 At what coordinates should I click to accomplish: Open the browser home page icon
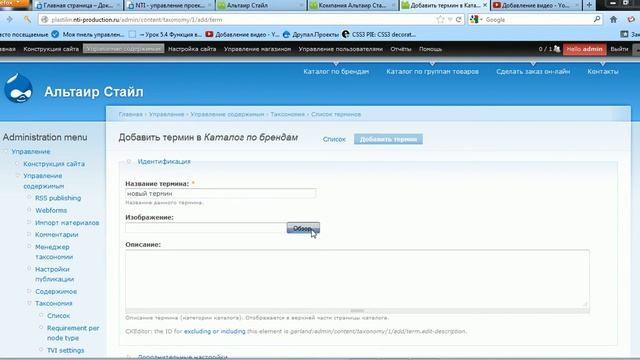coord(613,19)
